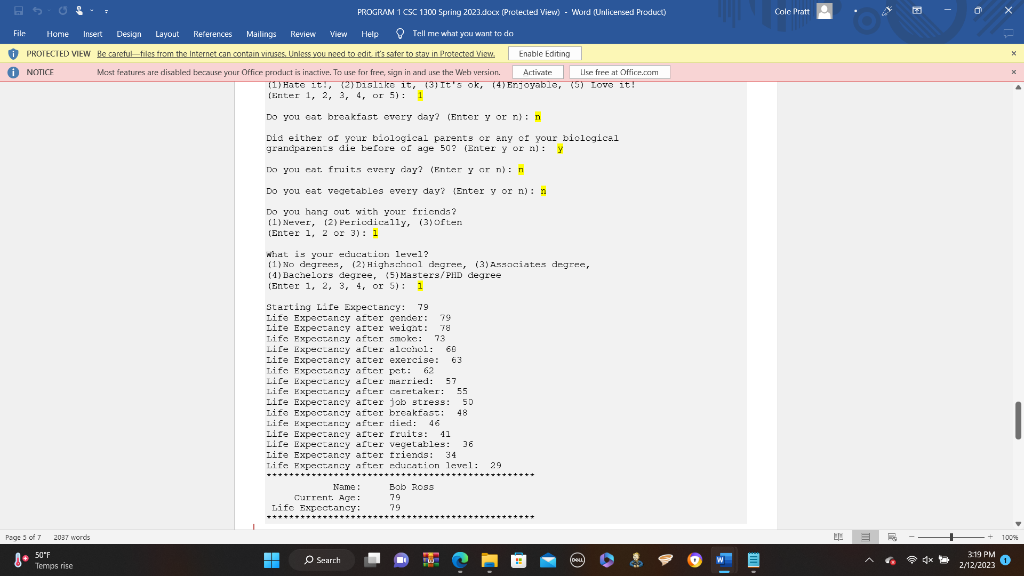Open the File tab

click(x=20, y=33)
